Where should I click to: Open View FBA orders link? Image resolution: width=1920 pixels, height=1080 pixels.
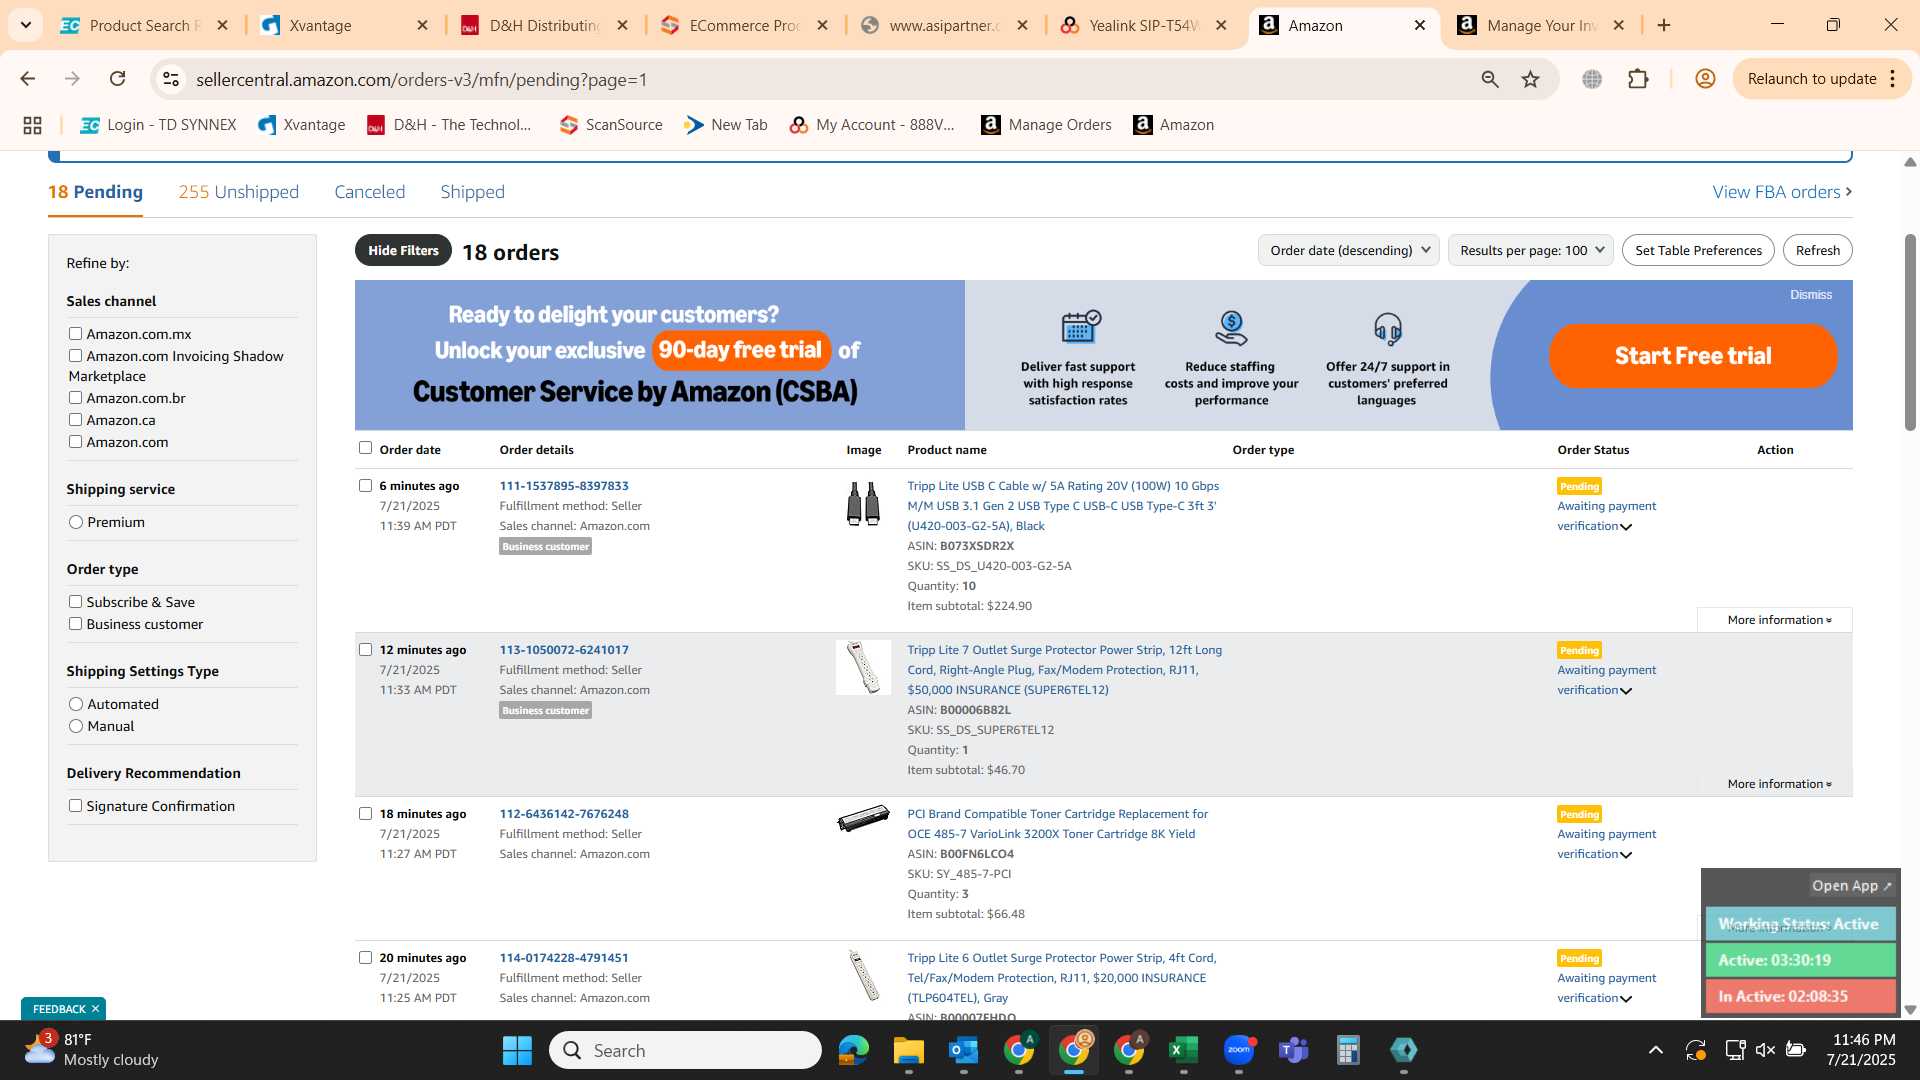1782,192
